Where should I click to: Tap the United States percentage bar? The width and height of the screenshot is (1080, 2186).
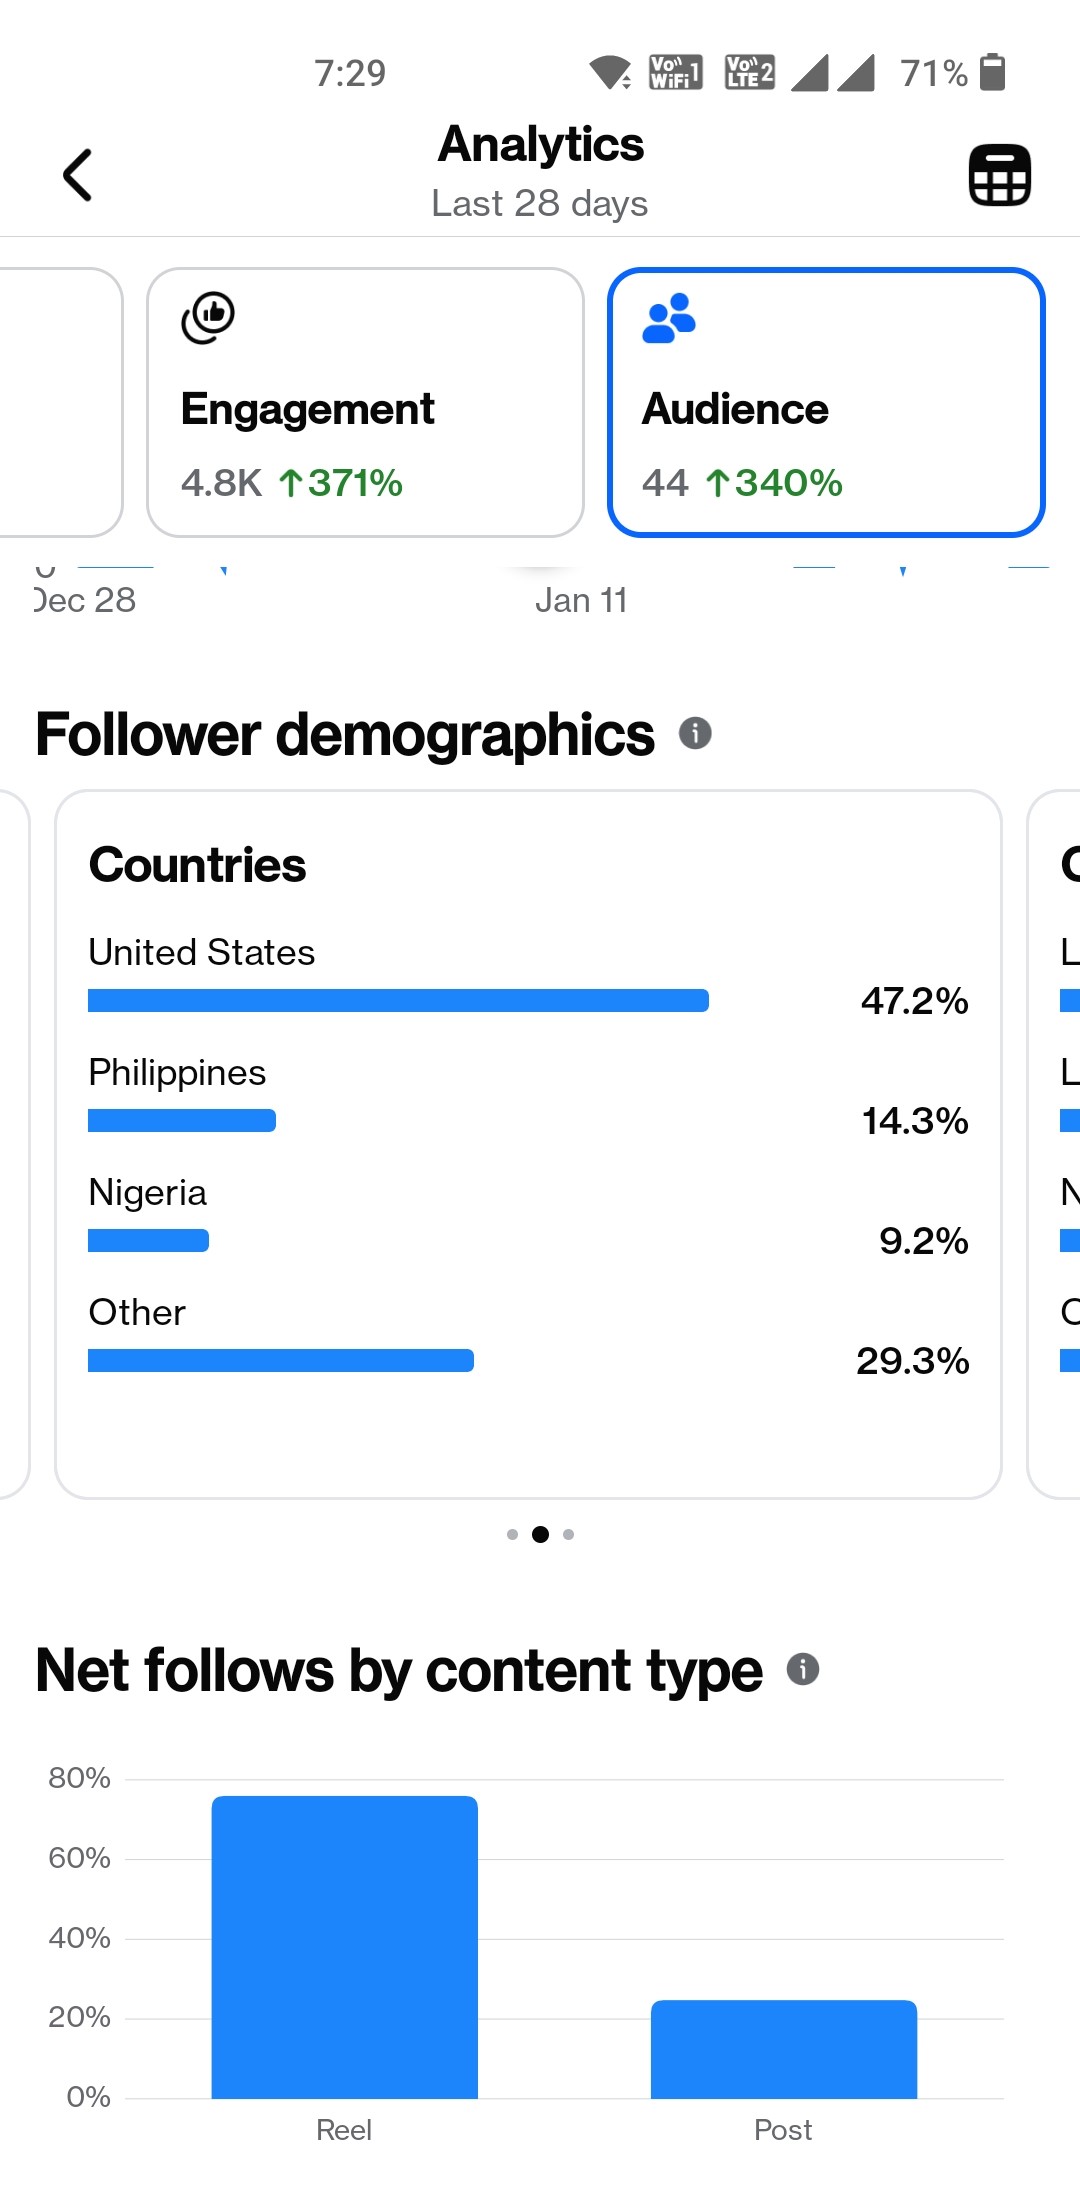click(x=398, y=1000)
